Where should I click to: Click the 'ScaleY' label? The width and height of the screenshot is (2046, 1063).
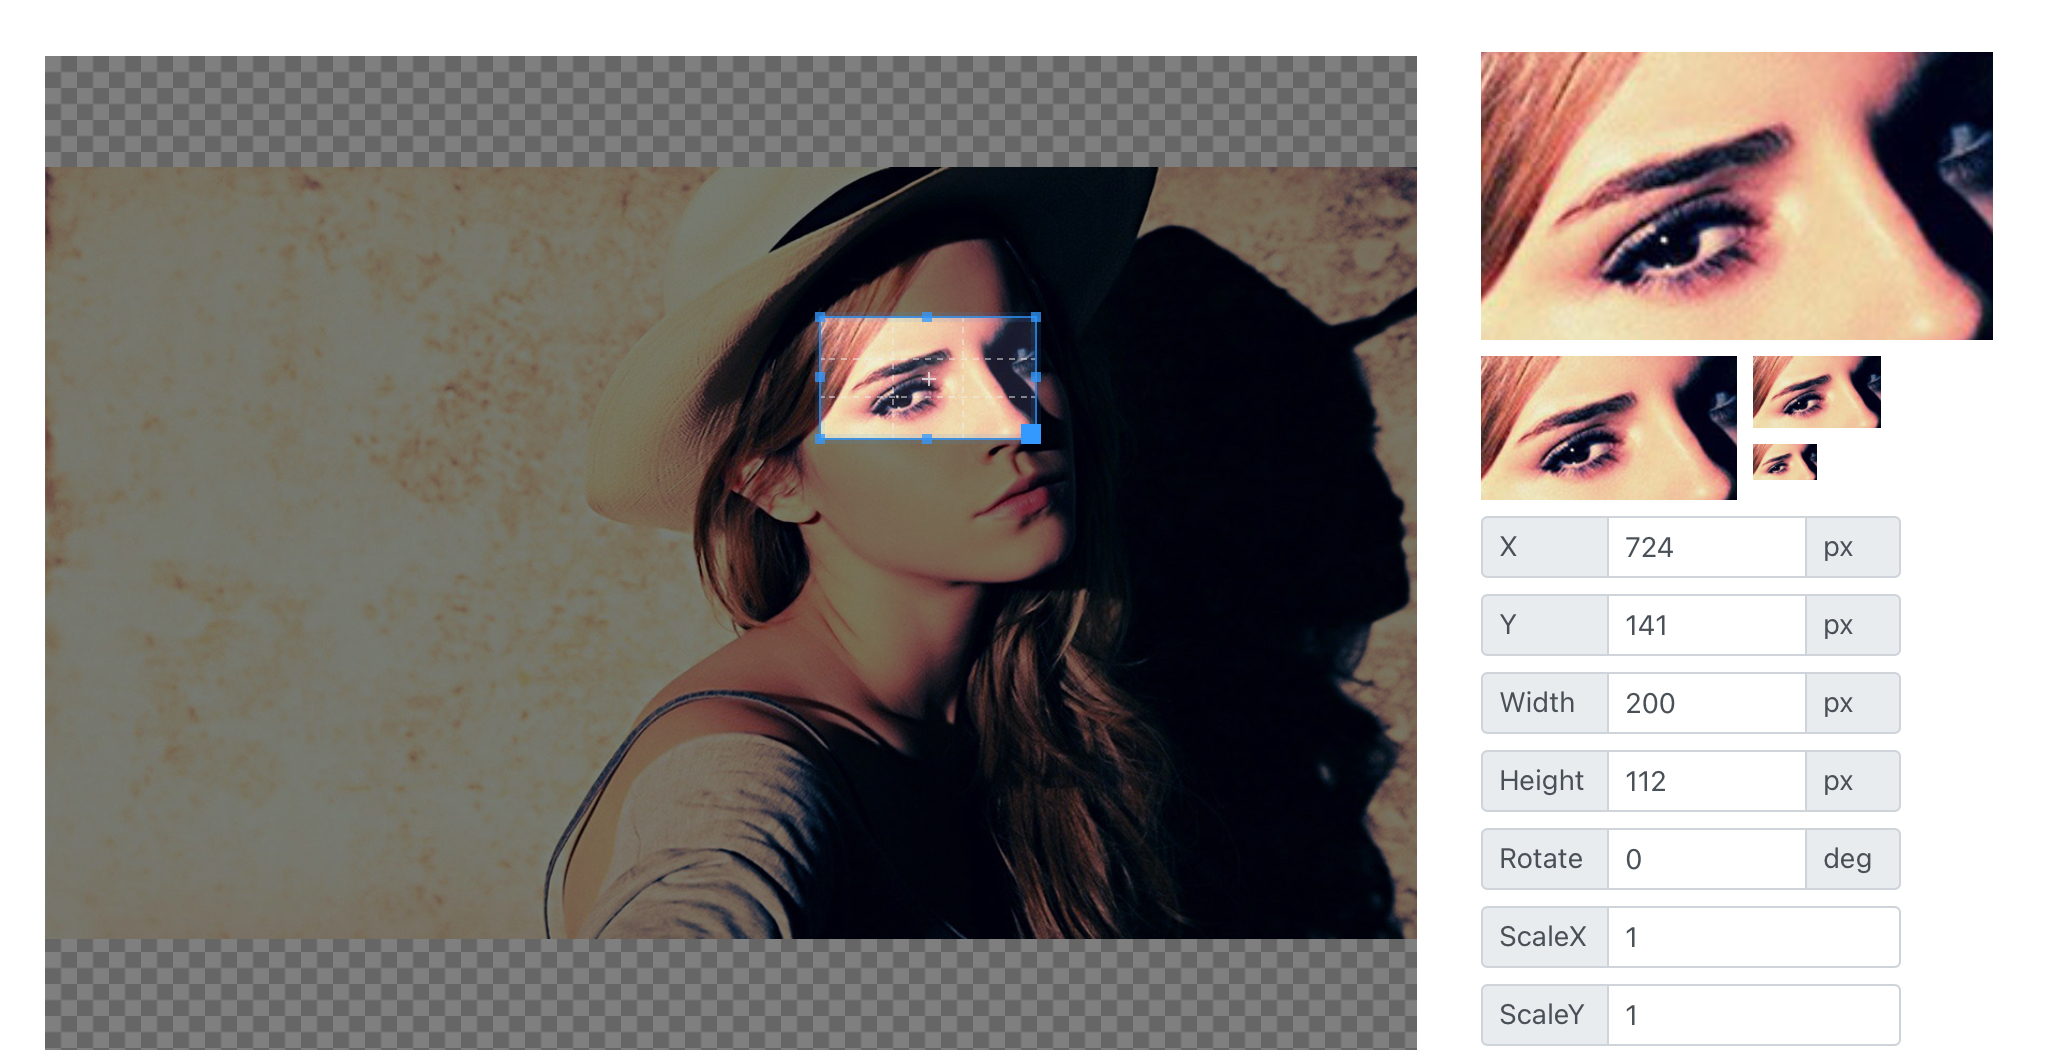coord(1541,1015)
